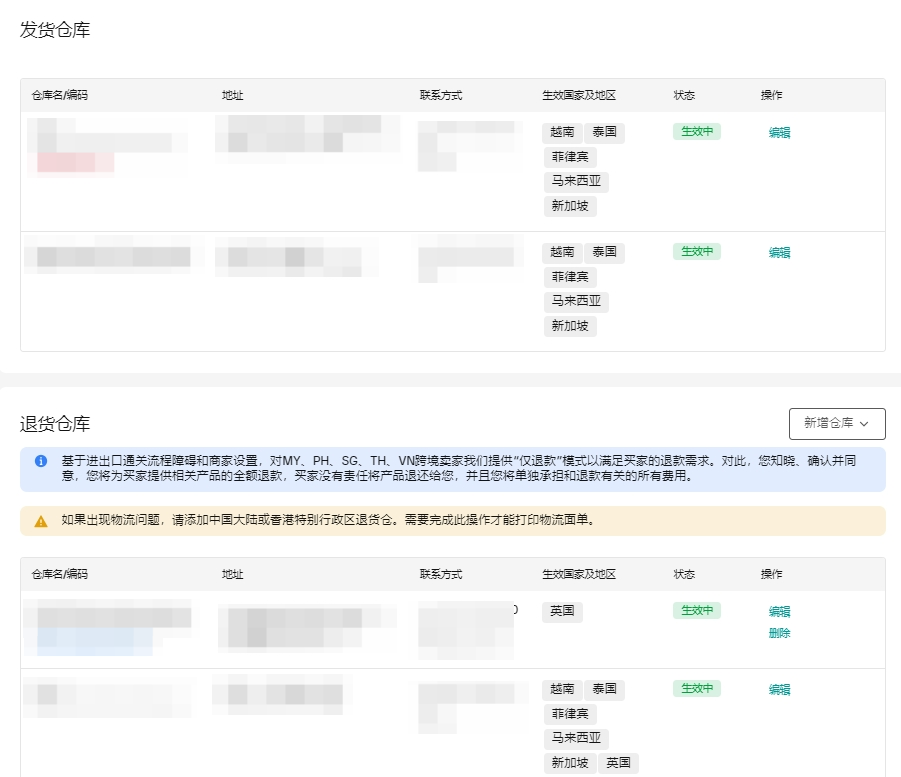Select 泰国 tag in second shipping warehouse

point(604,252)
